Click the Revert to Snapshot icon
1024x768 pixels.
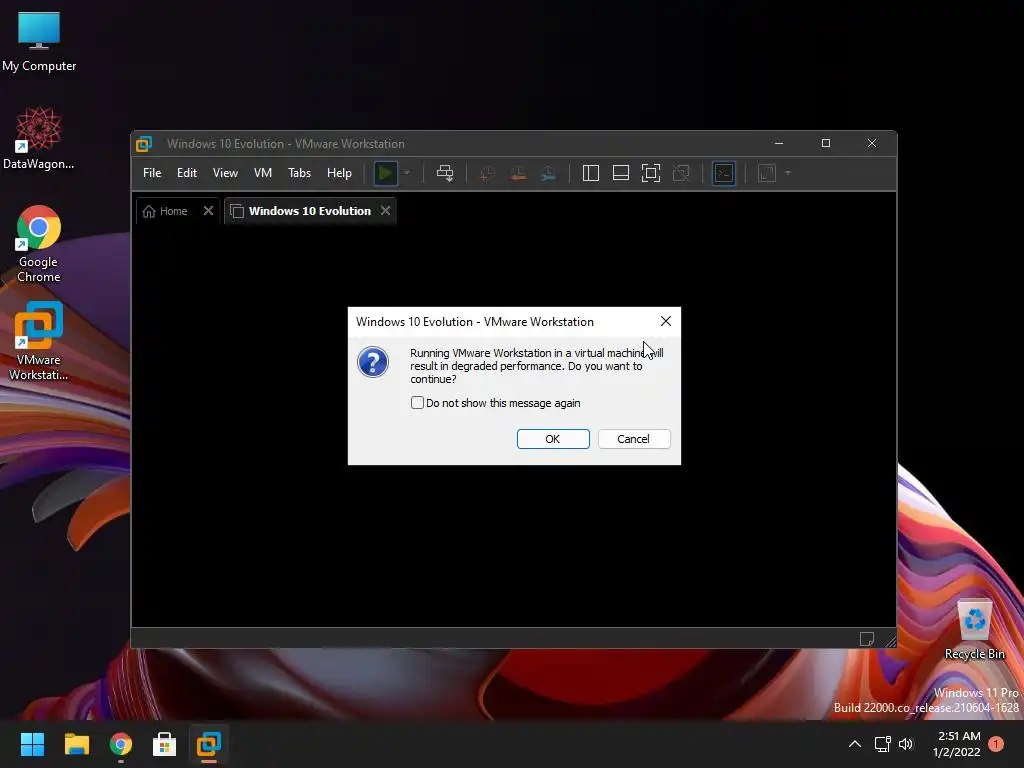click(518, 173)
